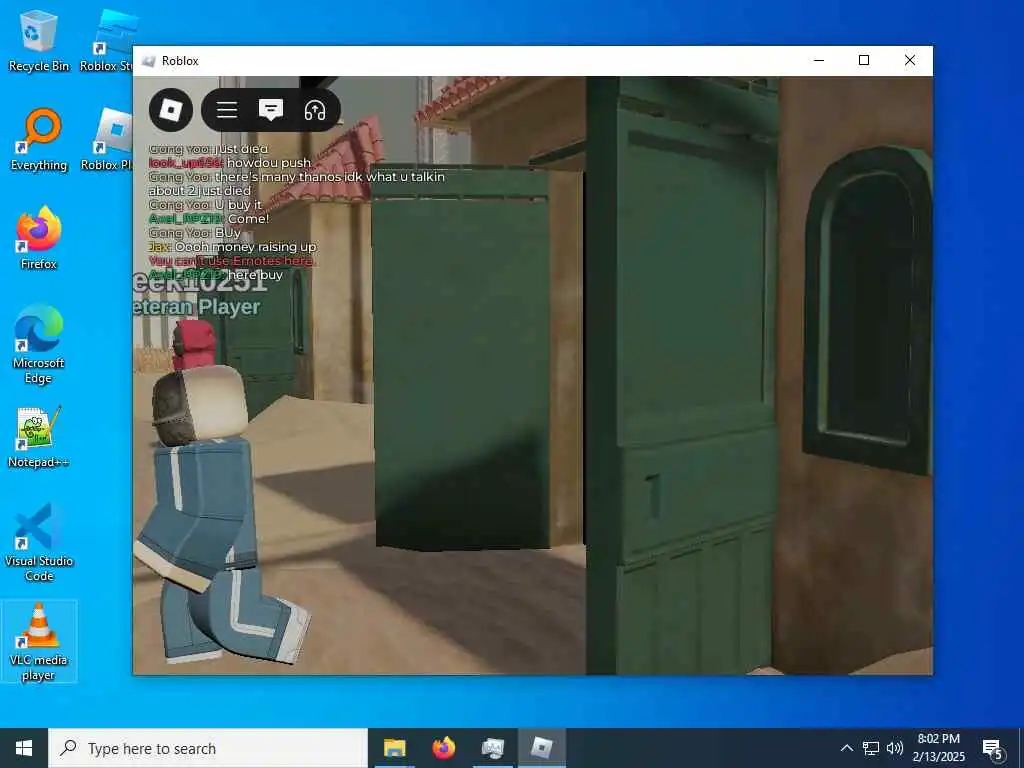Open Microsoft Edge desktop shortcut
The image size is (1024, 768).
click(39, 345)
